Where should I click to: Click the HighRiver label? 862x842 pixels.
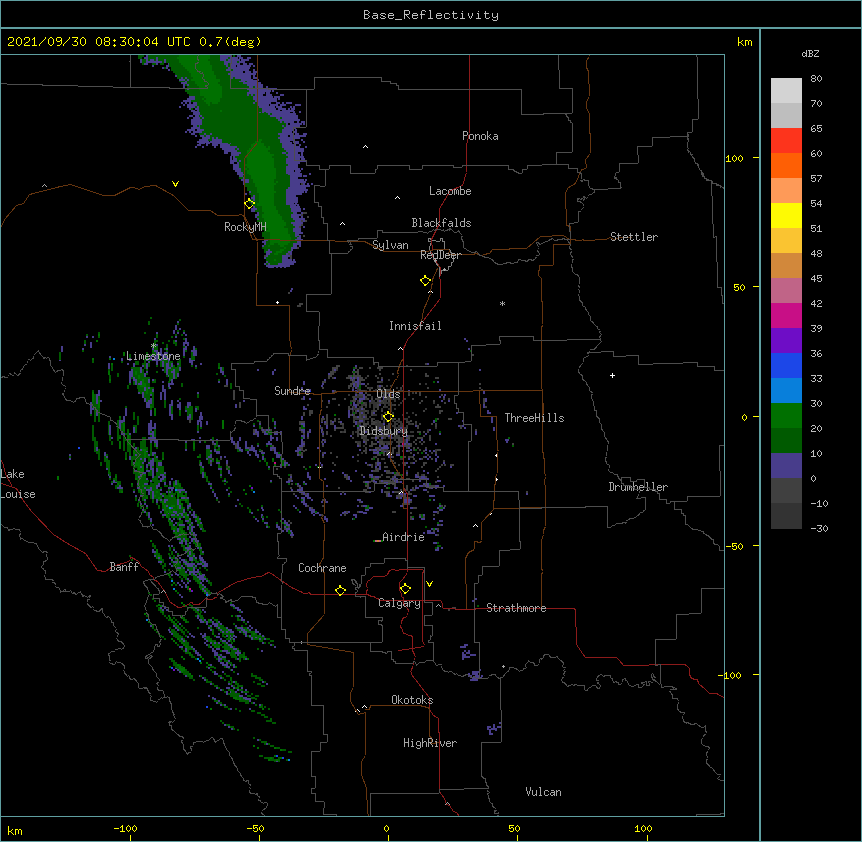tap(430, 743)
